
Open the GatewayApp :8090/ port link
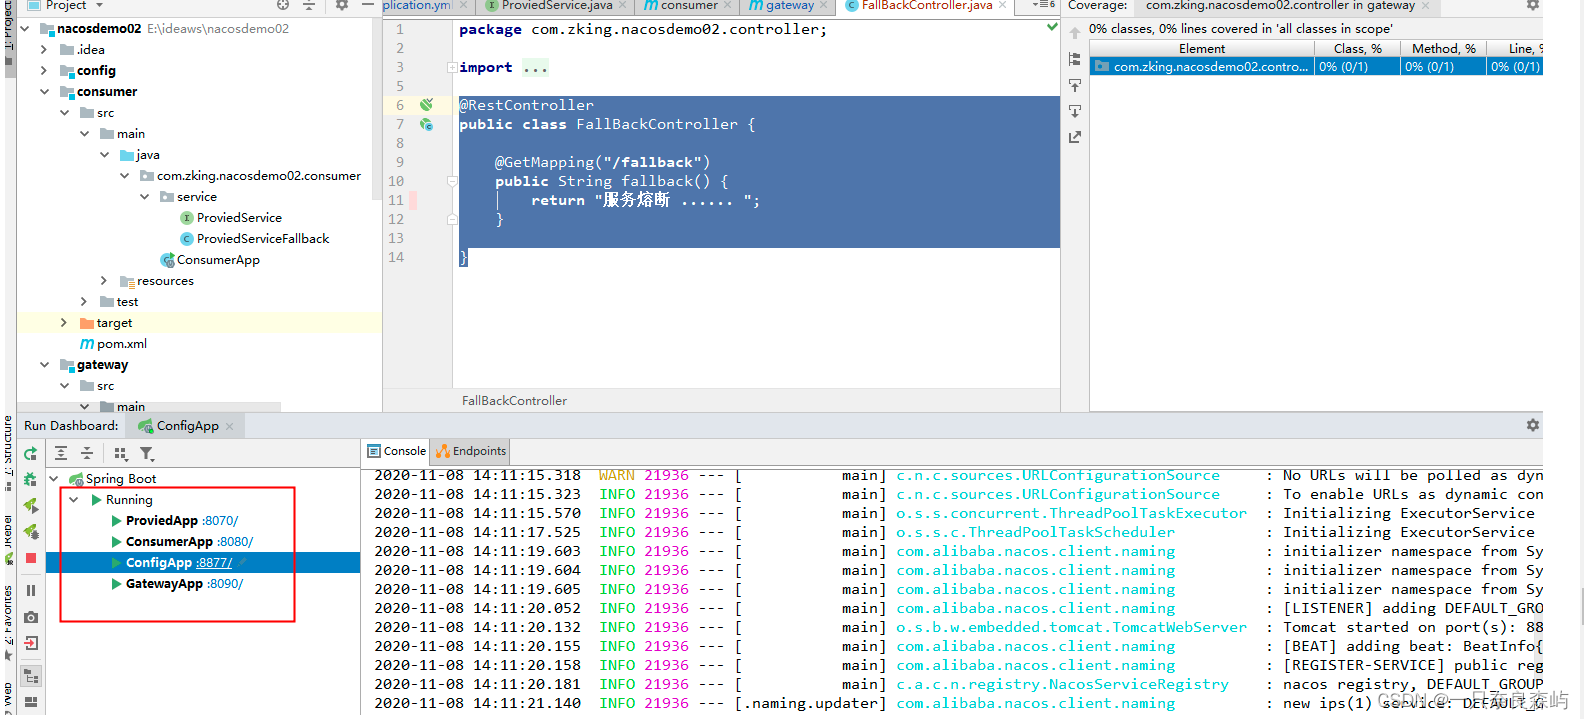225,584
